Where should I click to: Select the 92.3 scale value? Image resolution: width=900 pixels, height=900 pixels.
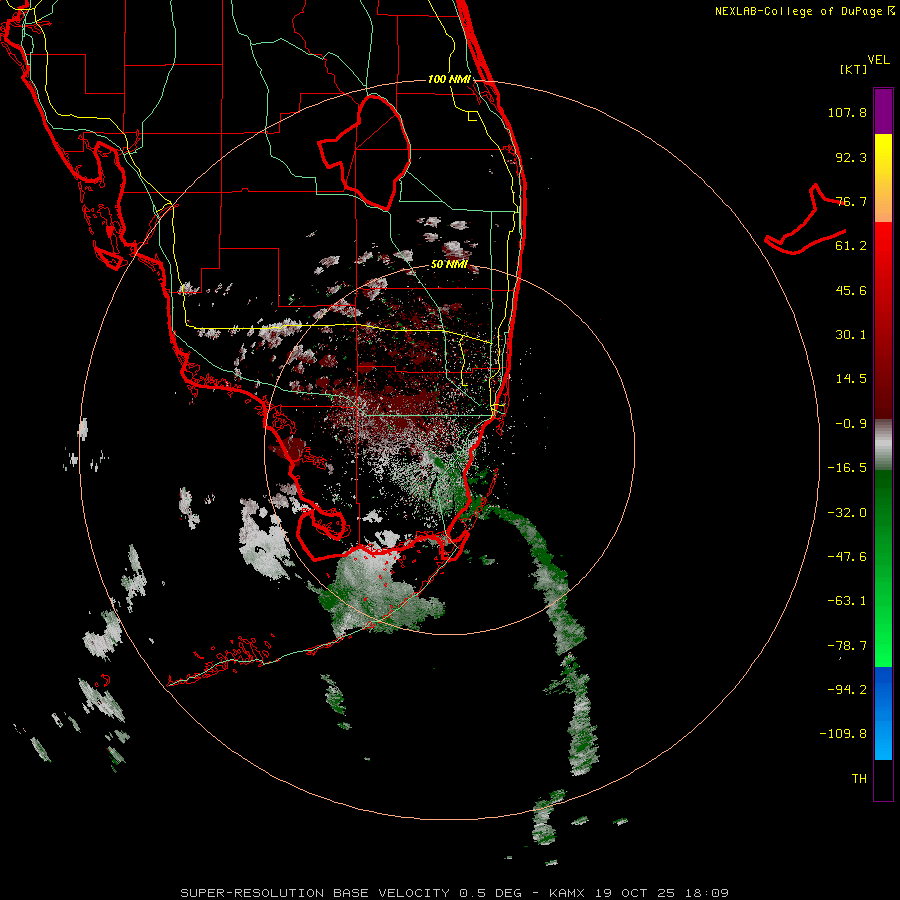[x=851, y=157]
